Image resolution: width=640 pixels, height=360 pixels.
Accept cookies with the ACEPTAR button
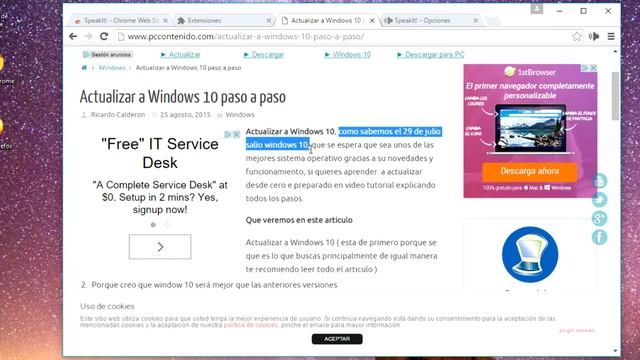point(337,339)
